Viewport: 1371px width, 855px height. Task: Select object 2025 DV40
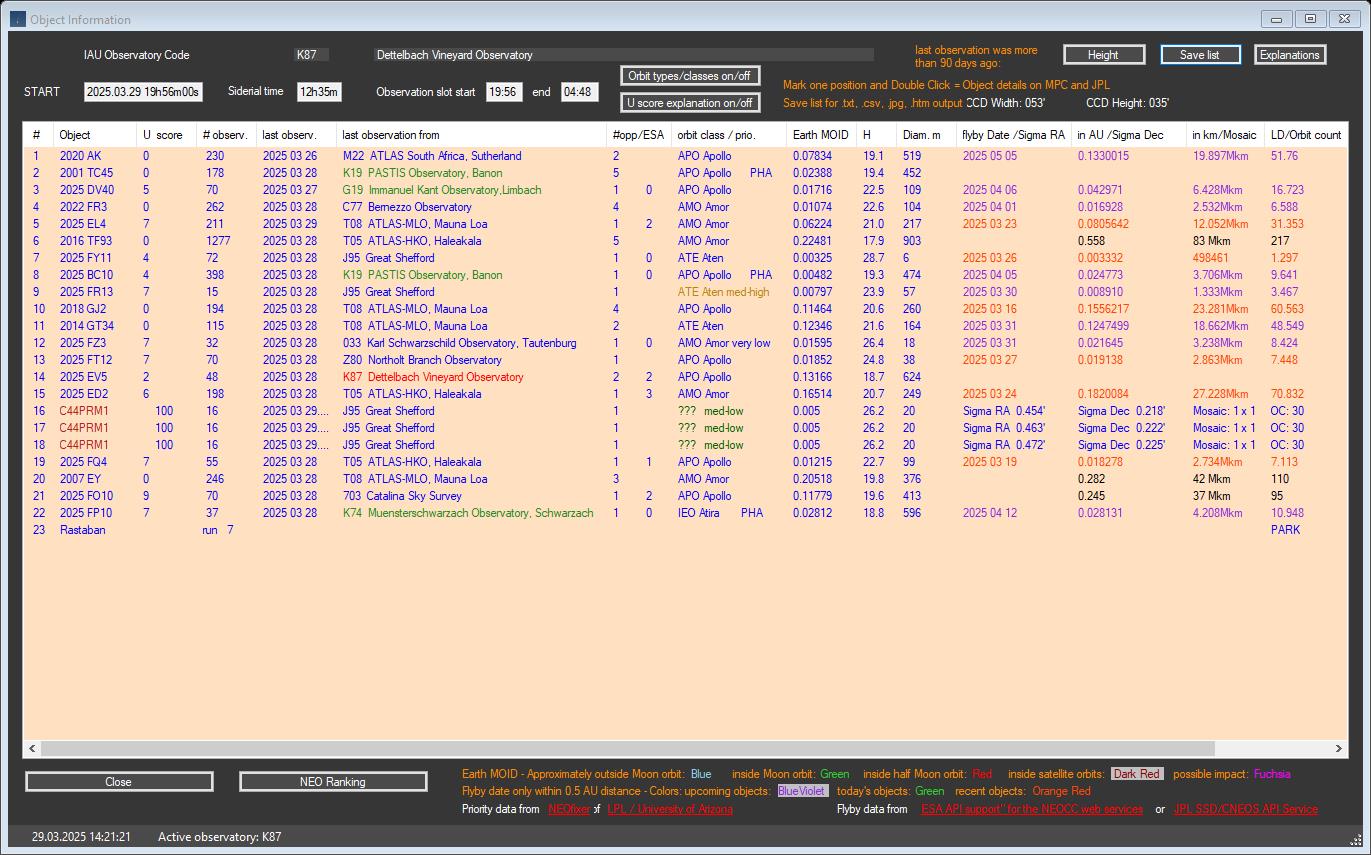pos(87,190)
